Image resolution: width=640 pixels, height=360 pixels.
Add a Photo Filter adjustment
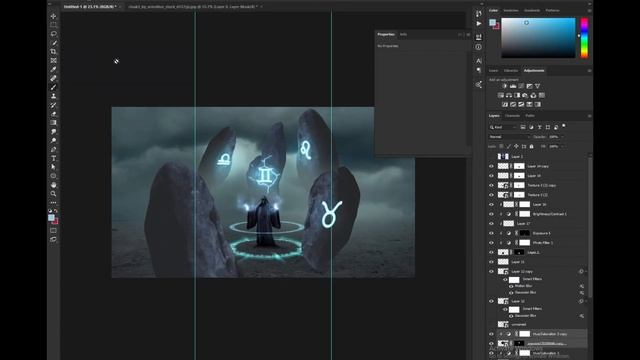click(x=525, y=95)
